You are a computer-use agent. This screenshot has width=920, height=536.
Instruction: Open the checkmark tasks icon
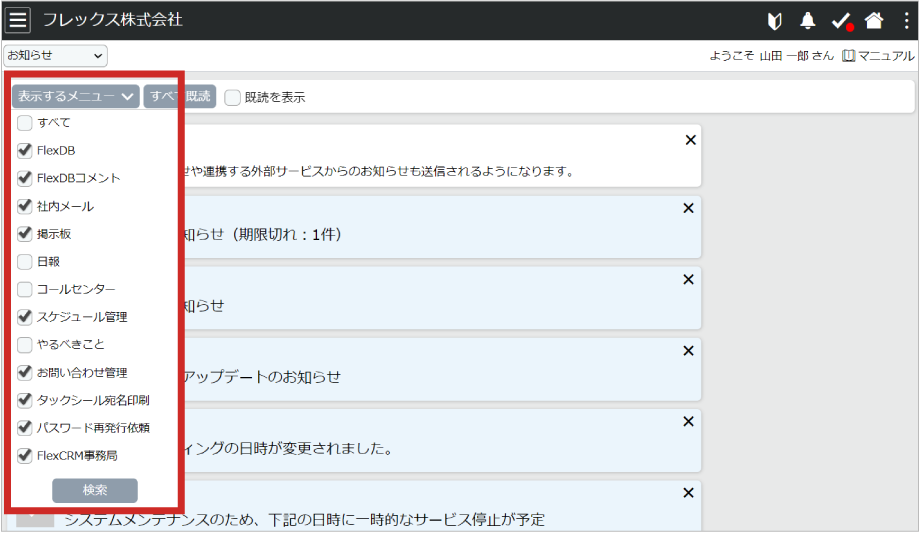[842, 21]
